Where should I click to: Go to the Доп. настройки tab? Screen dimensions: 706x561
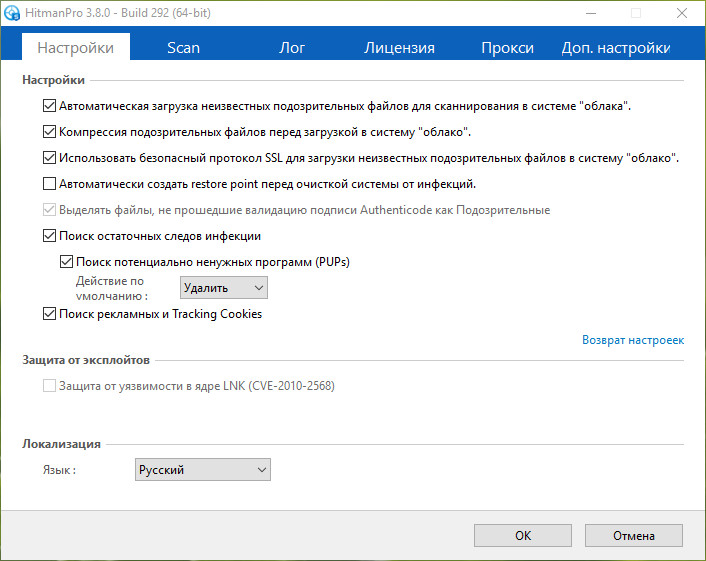pos(615,47)
